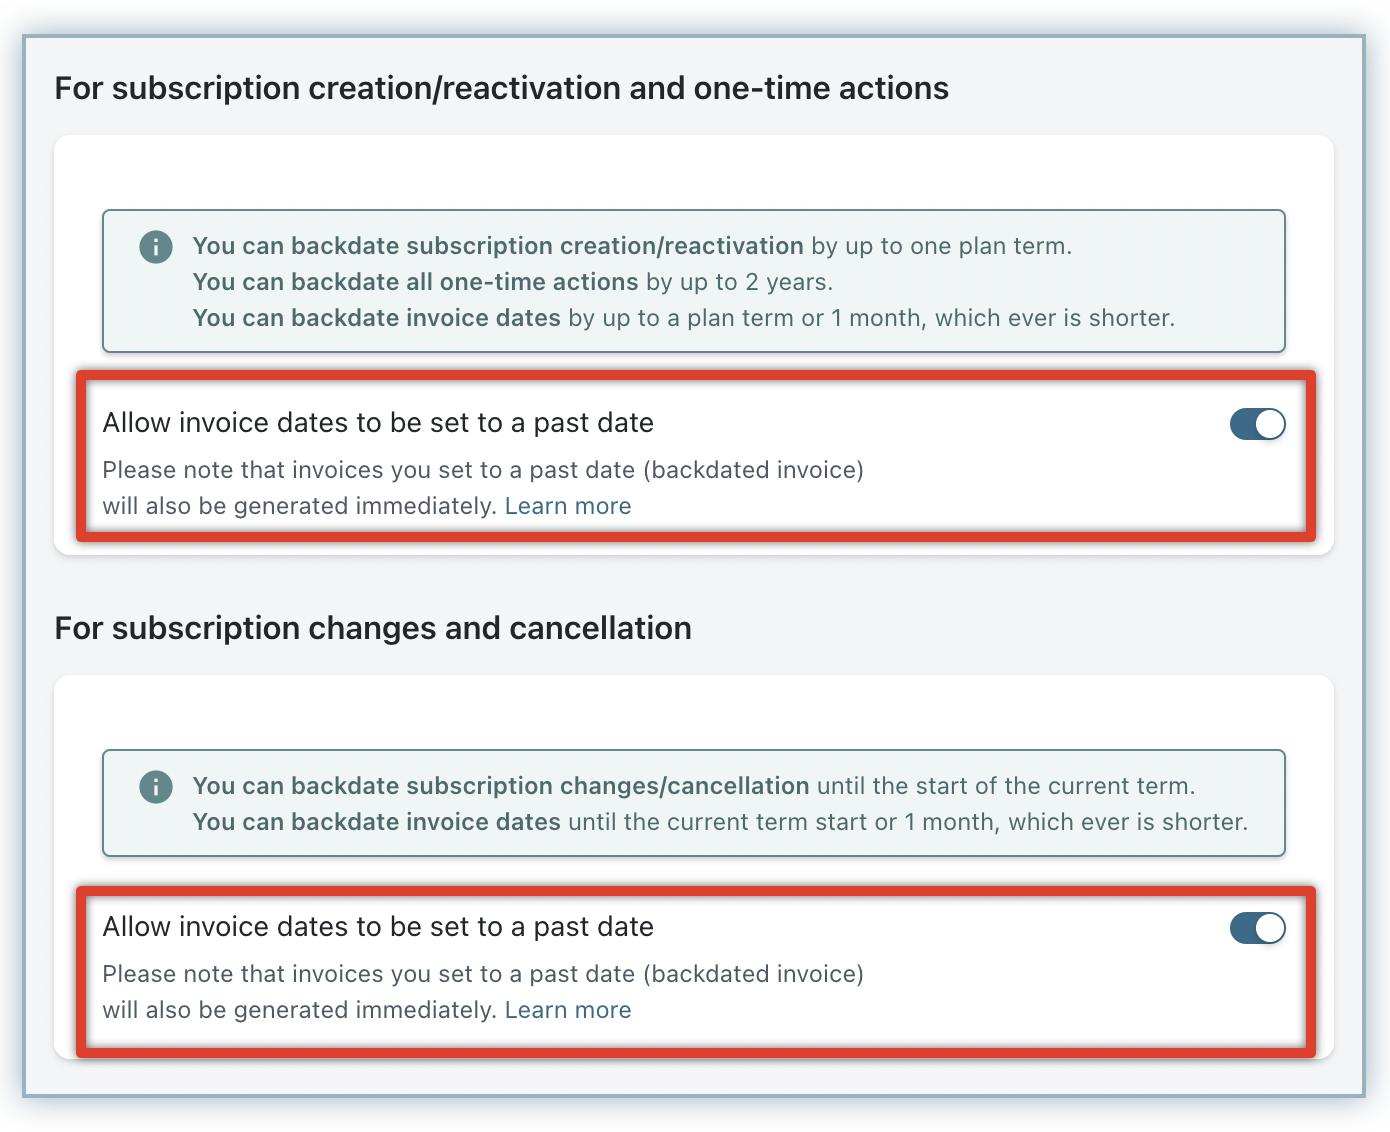Click 'will also be generated immediately' in changes/cancellation section

coord(299,1010)
